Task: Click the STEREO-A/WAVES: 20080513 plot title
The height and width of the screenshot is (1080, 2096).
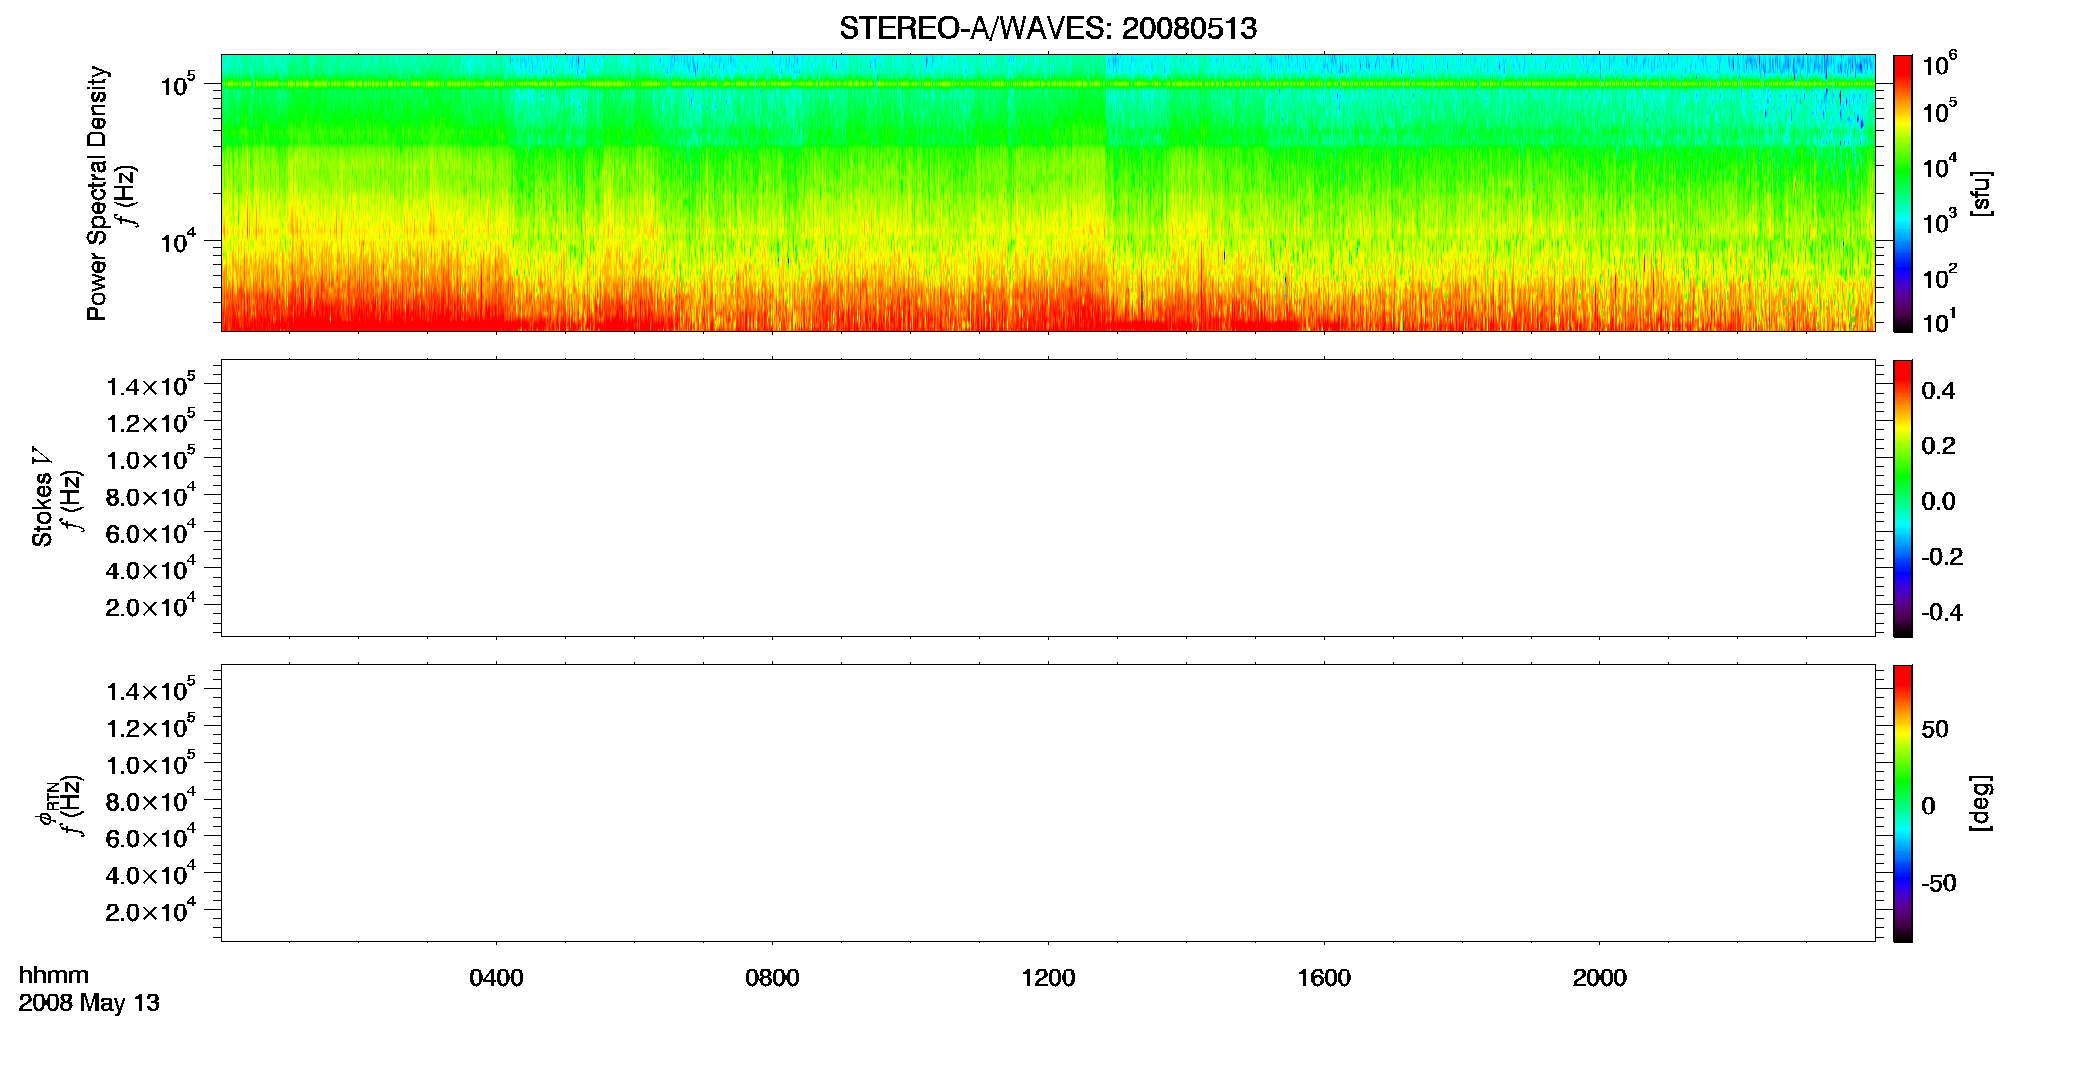Action: pos(1047,29)
